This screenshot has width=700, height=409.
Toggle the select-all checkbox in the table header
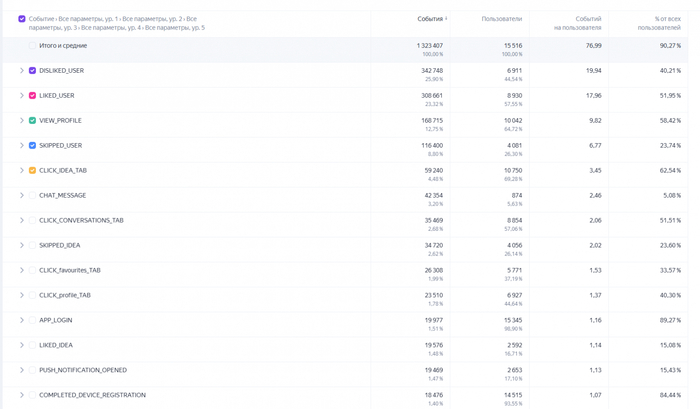[x=22, y=19]
